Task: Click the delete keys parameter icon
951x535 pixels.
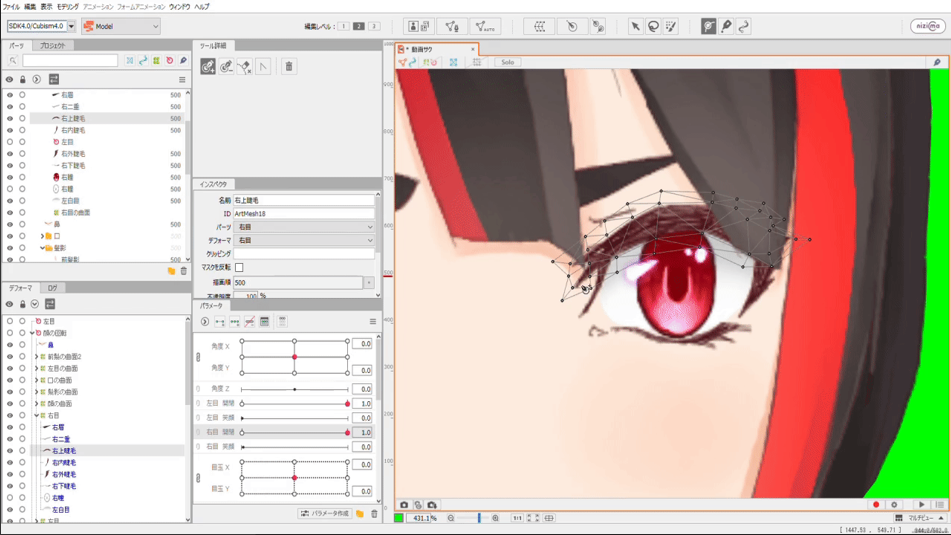Action: (249, 321)
